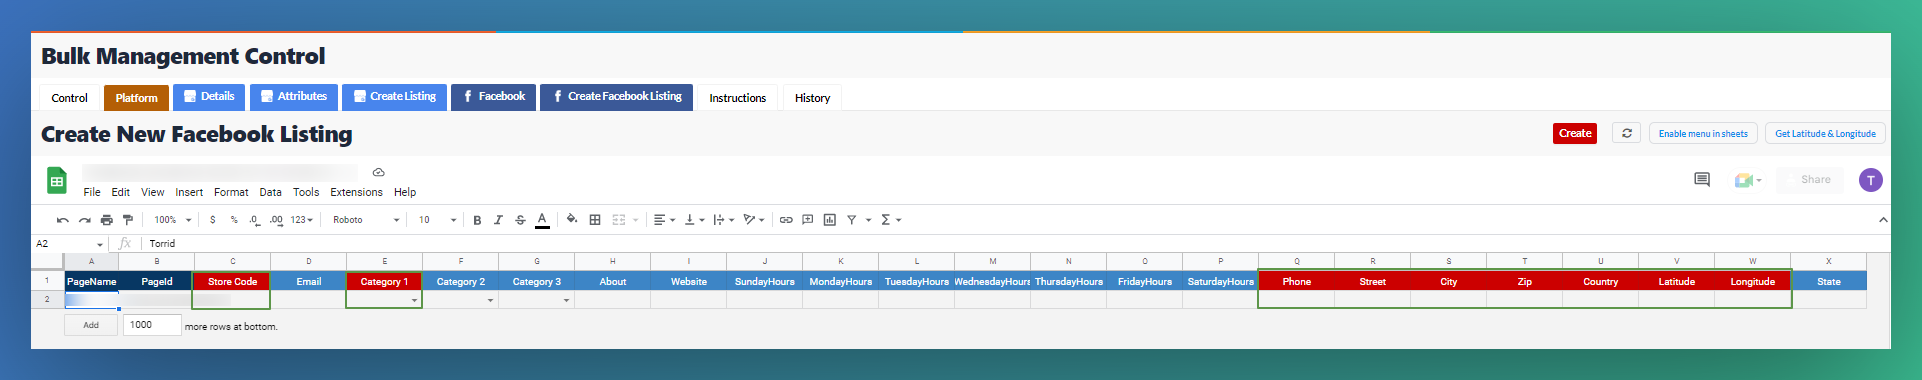Click Get Latitude & Longitude
1922x380 pixels.
1825,133
